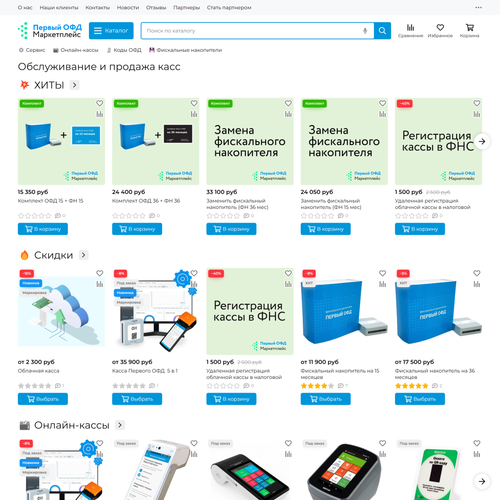Open Новости in the top menu

128,7
